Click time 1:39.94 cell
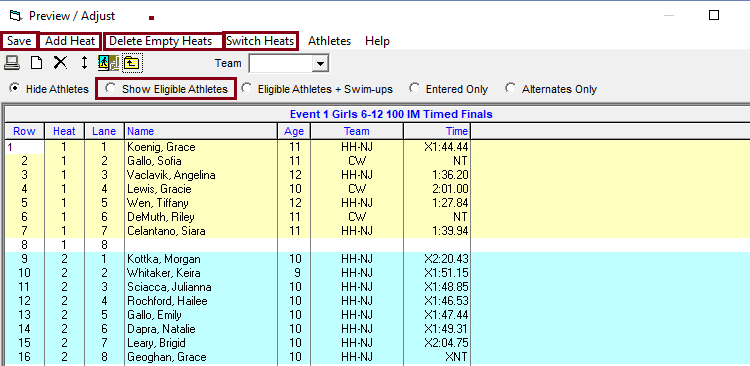The image size is (750, 366). pyautogui.click(x=437, y=231)
